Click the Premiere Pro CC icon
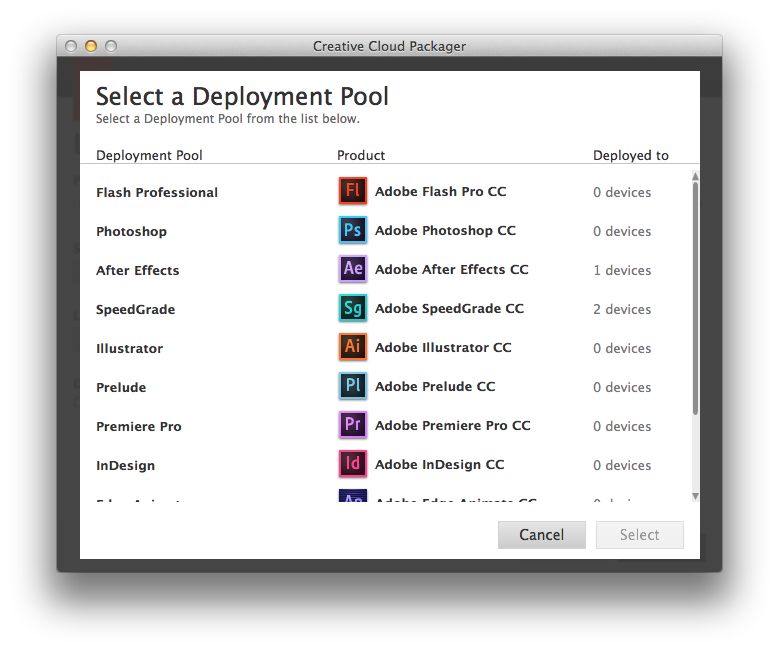Viewport: 779px width, 651px height. click(353, 425)
